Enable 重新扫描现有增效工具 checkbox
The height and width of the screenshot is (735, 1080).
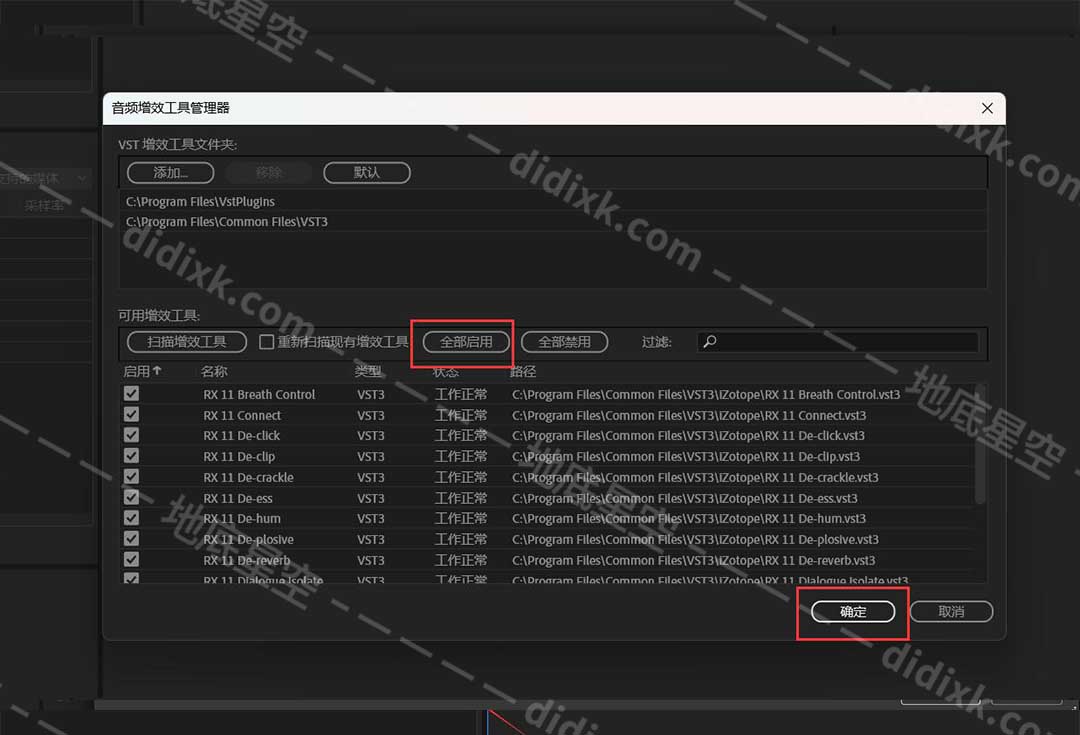pos(267,342)
